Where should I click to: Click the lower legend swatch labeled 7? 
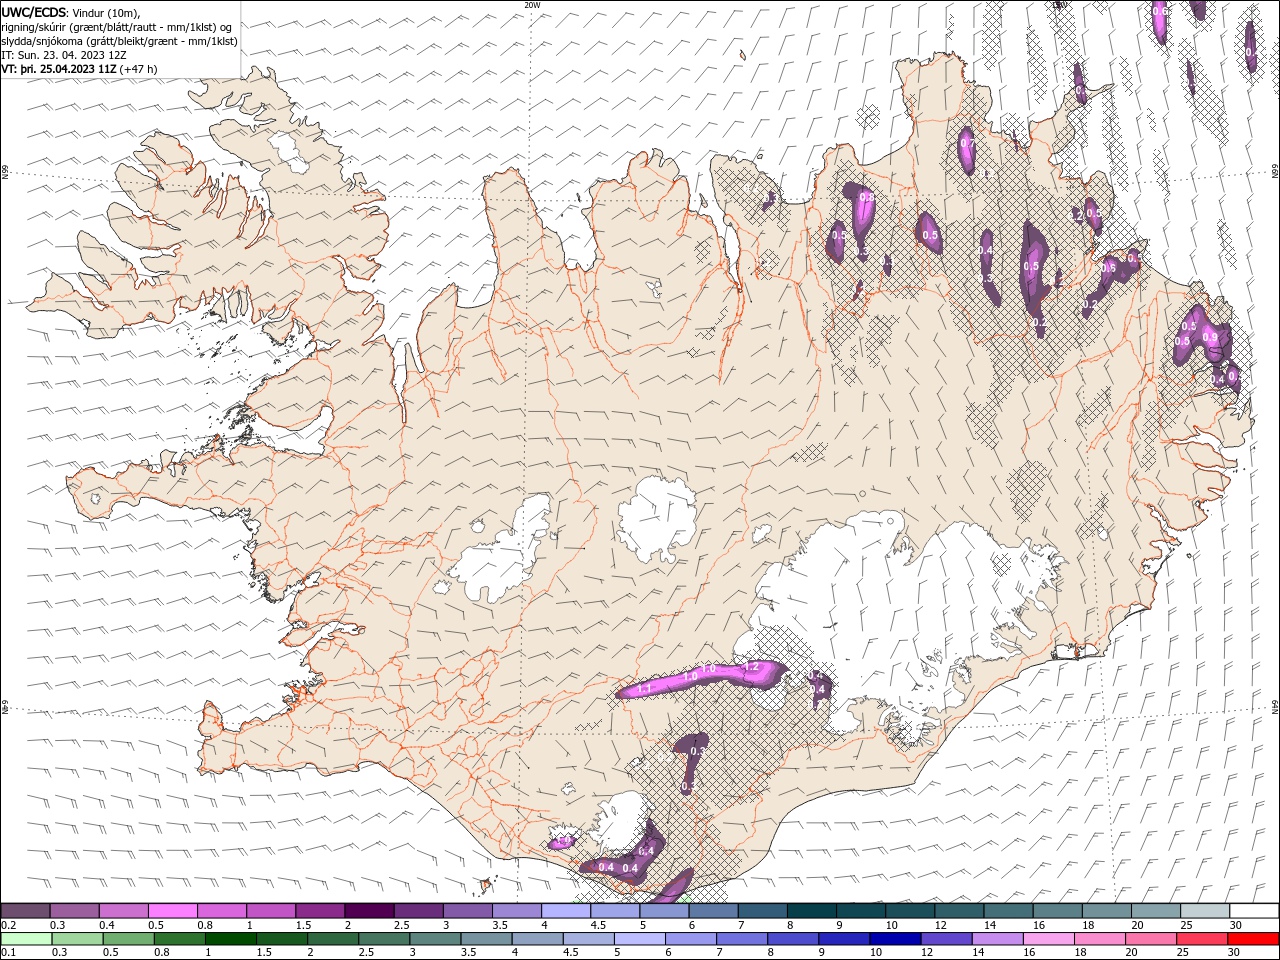(x=742, y=939)
